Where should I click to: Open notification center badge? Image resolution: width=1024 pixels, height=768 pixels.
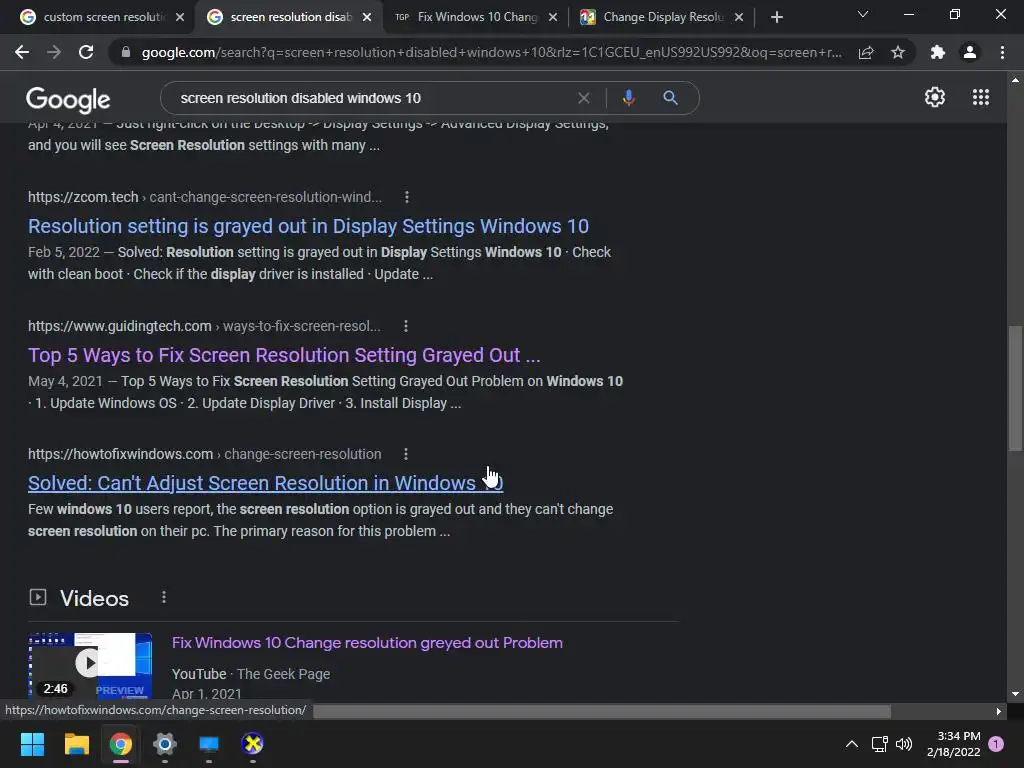click(996, 744)
